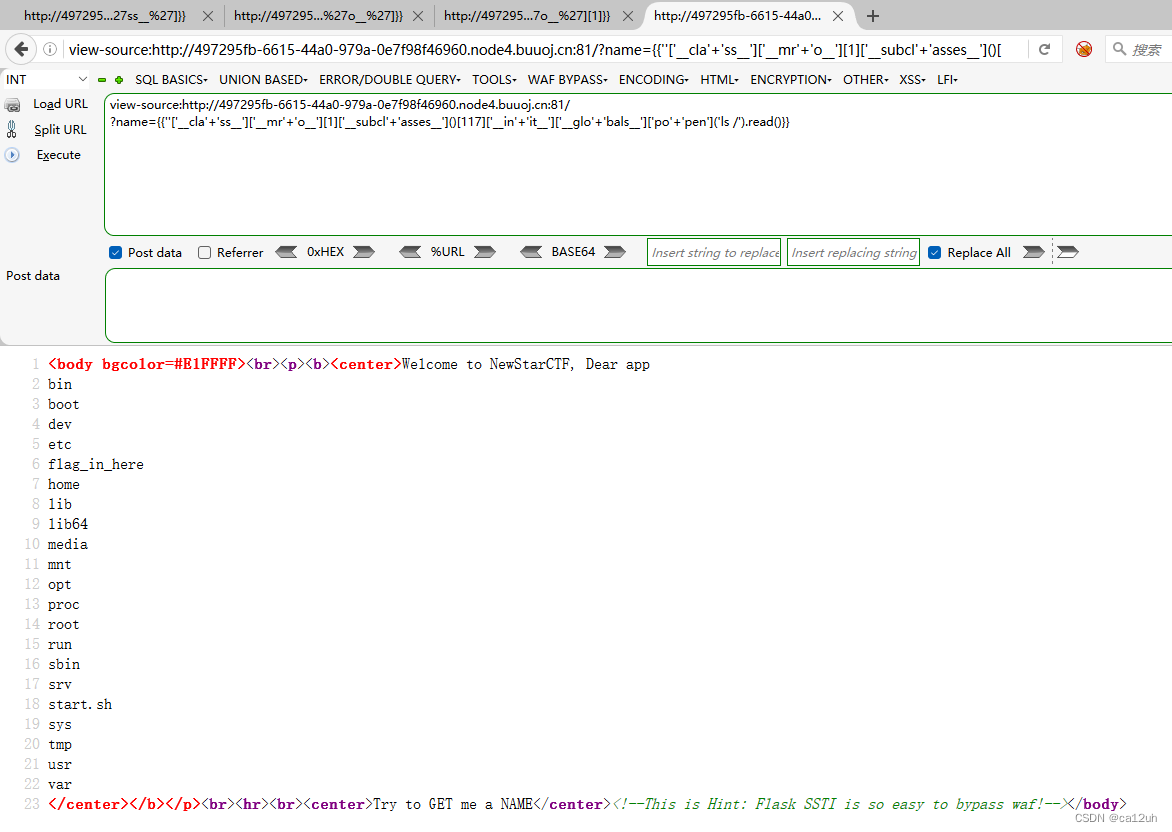Click into the HackBar URL textarea
Screen dimensions: 1172x832
638,164
